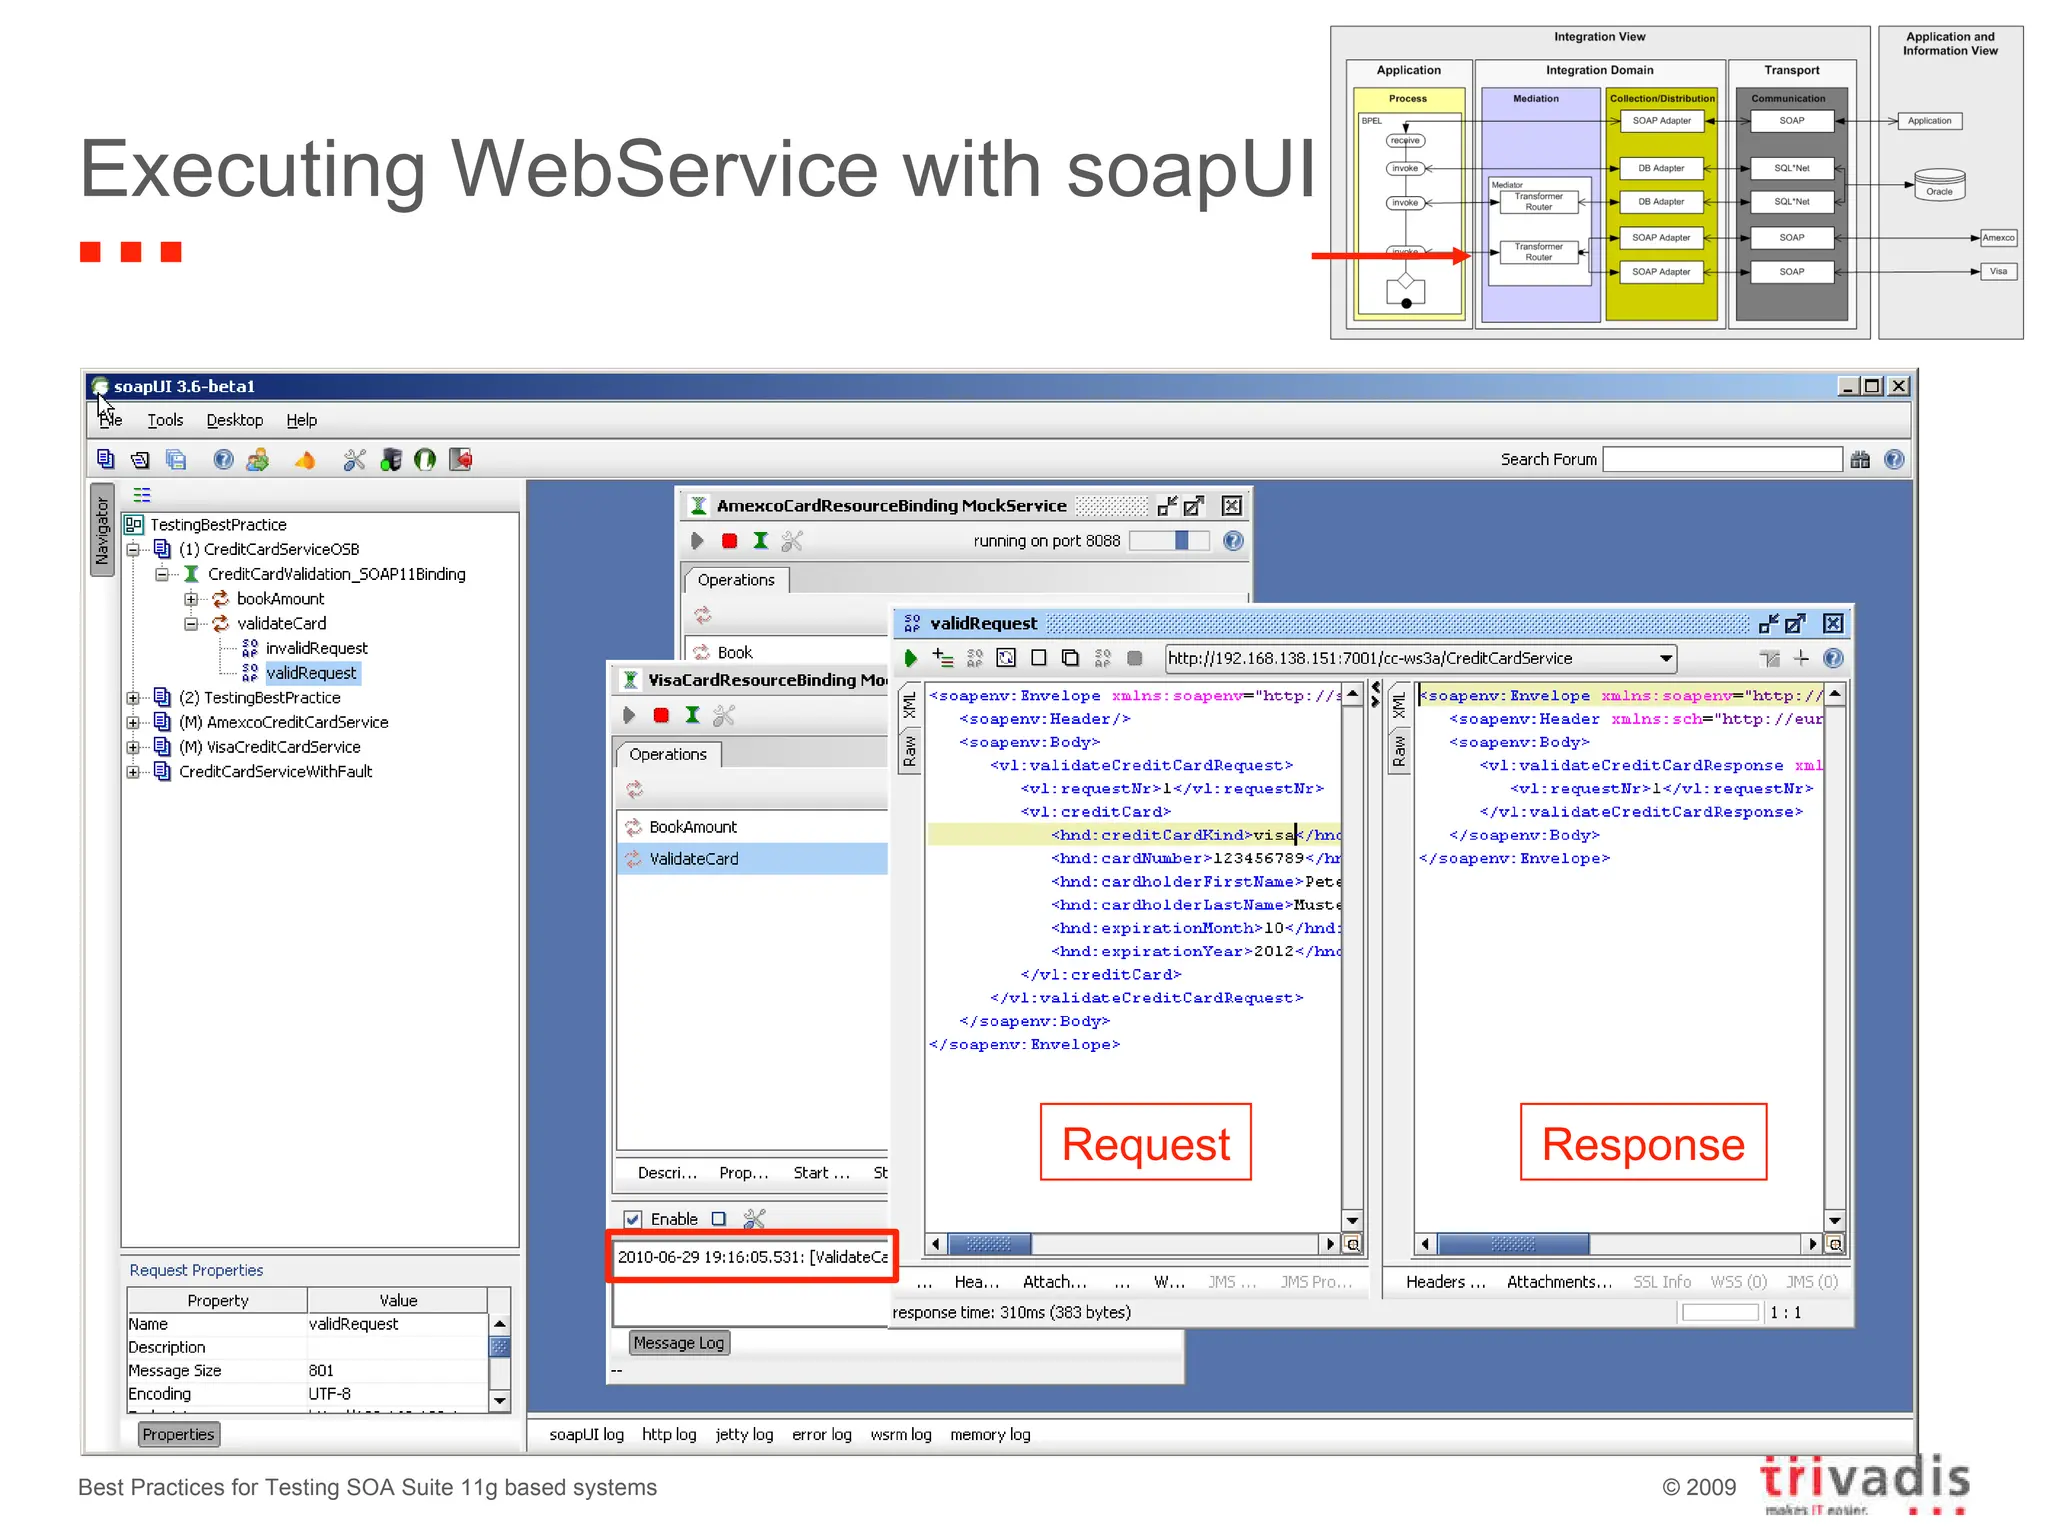Click the play icon in the Visa MockService window
This screenshot has height=1536, width=2048.
[629, 715]
